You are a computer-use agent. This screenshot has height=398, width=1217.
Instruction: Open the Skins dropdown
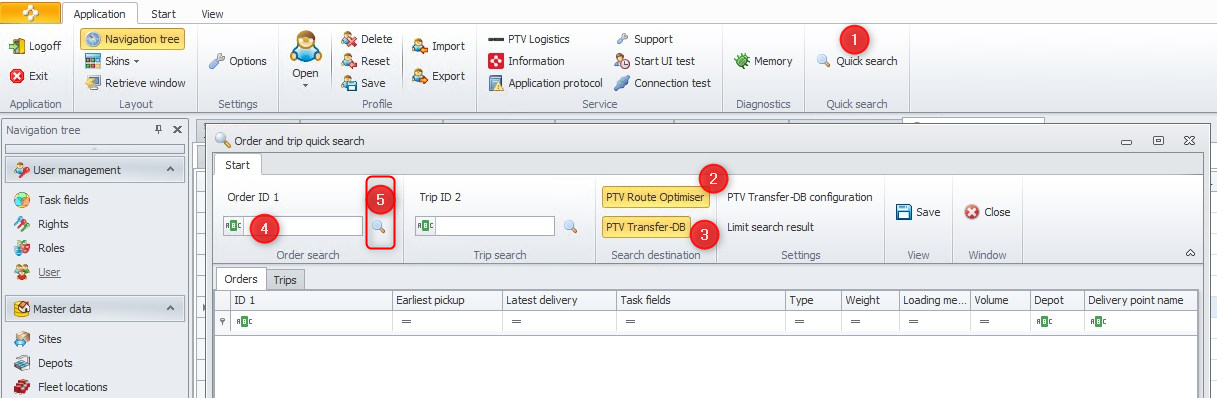tap(113, 61)
